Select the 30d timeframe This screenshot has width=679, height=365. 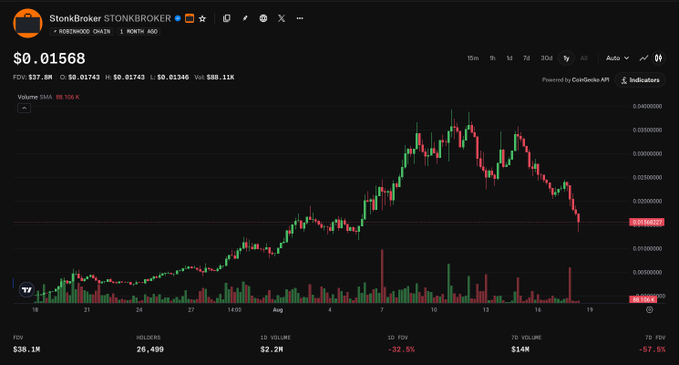click(546, 58)
